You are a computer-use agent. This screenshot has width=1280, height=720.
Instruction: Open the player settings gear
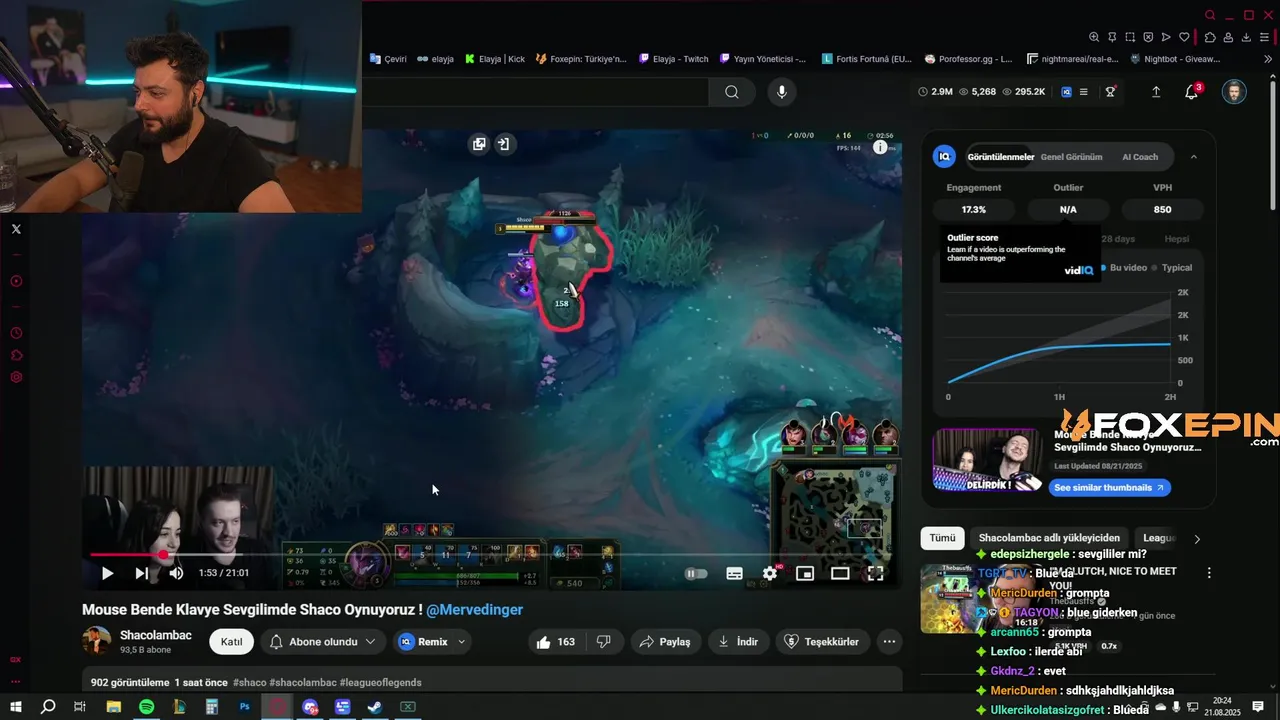click(770, 573)
